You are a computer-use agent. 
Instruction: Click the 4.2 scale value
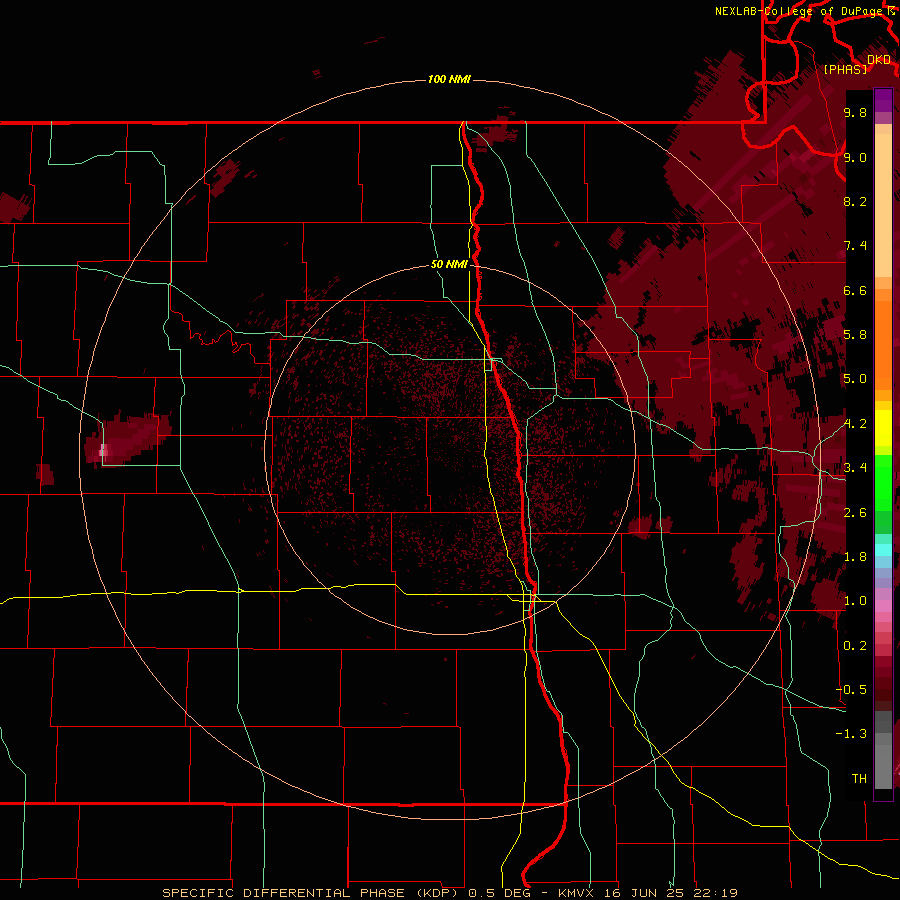coord(855,424)
